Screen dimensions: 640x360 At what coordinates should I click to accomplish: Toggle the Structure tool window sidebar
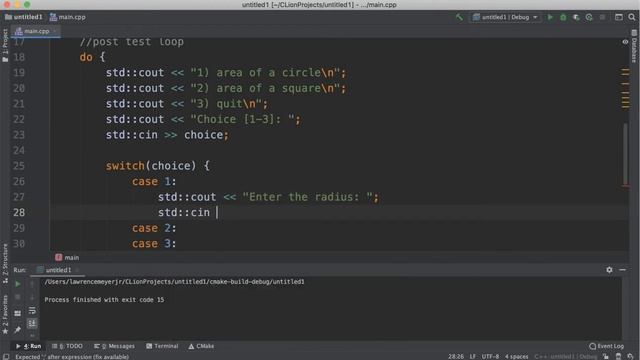[x=5, y=263]
